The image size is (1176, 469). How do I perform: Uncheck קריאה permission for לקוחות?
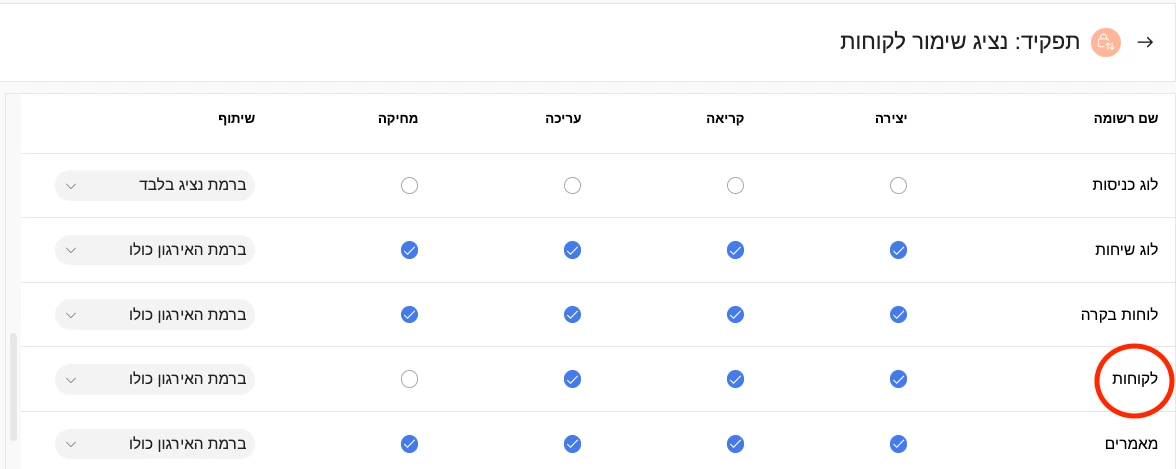(735, 379)
